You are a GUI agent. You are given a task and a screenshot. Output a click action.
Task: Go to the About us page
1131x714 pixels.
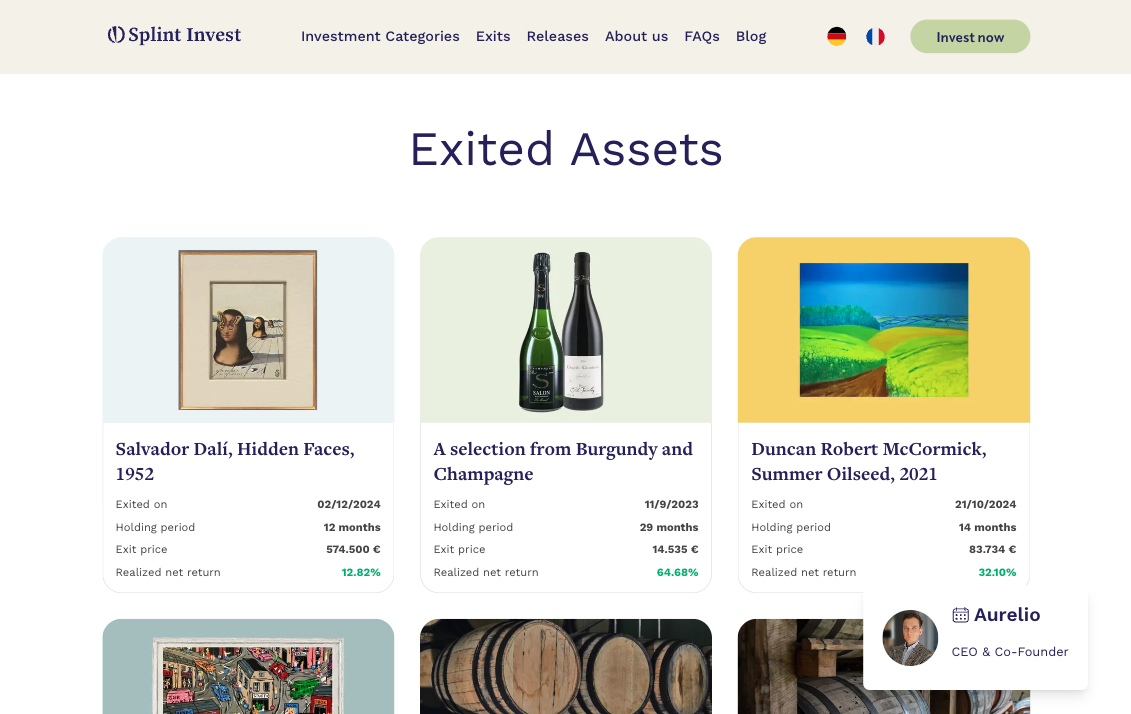click(636, 36)
